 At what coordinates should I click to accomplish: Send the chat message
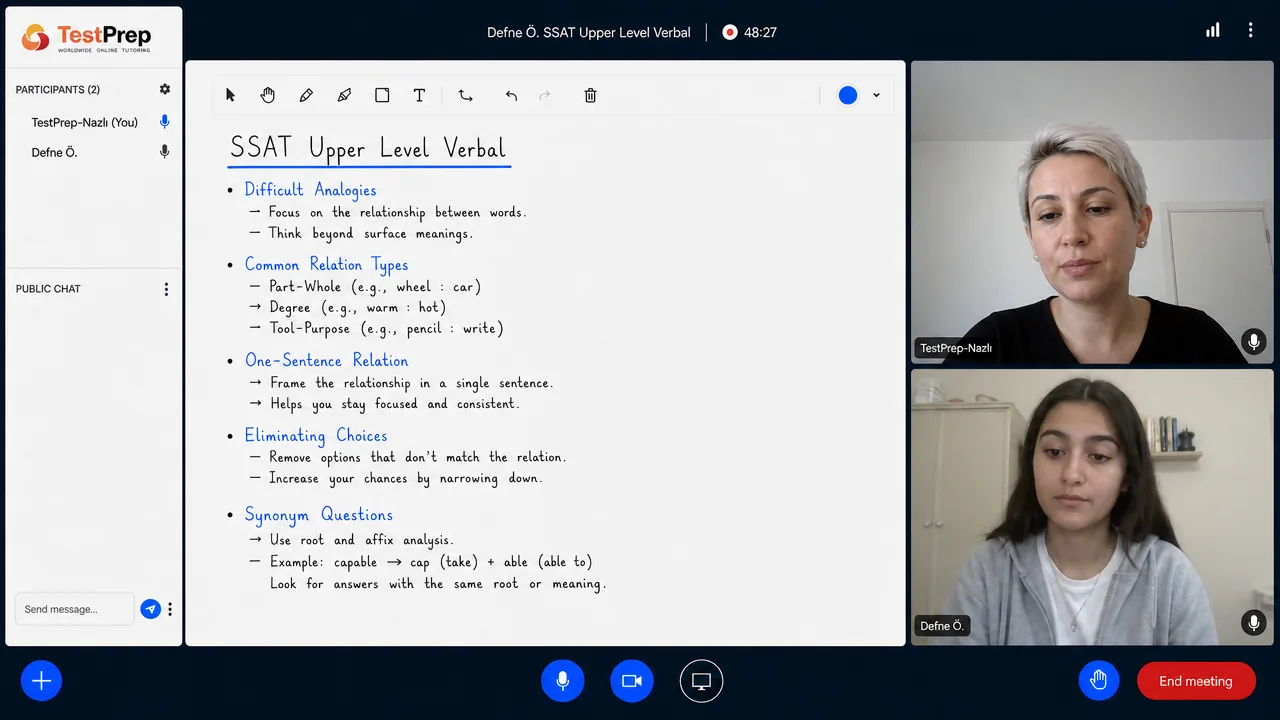click(x=150, y=609)
